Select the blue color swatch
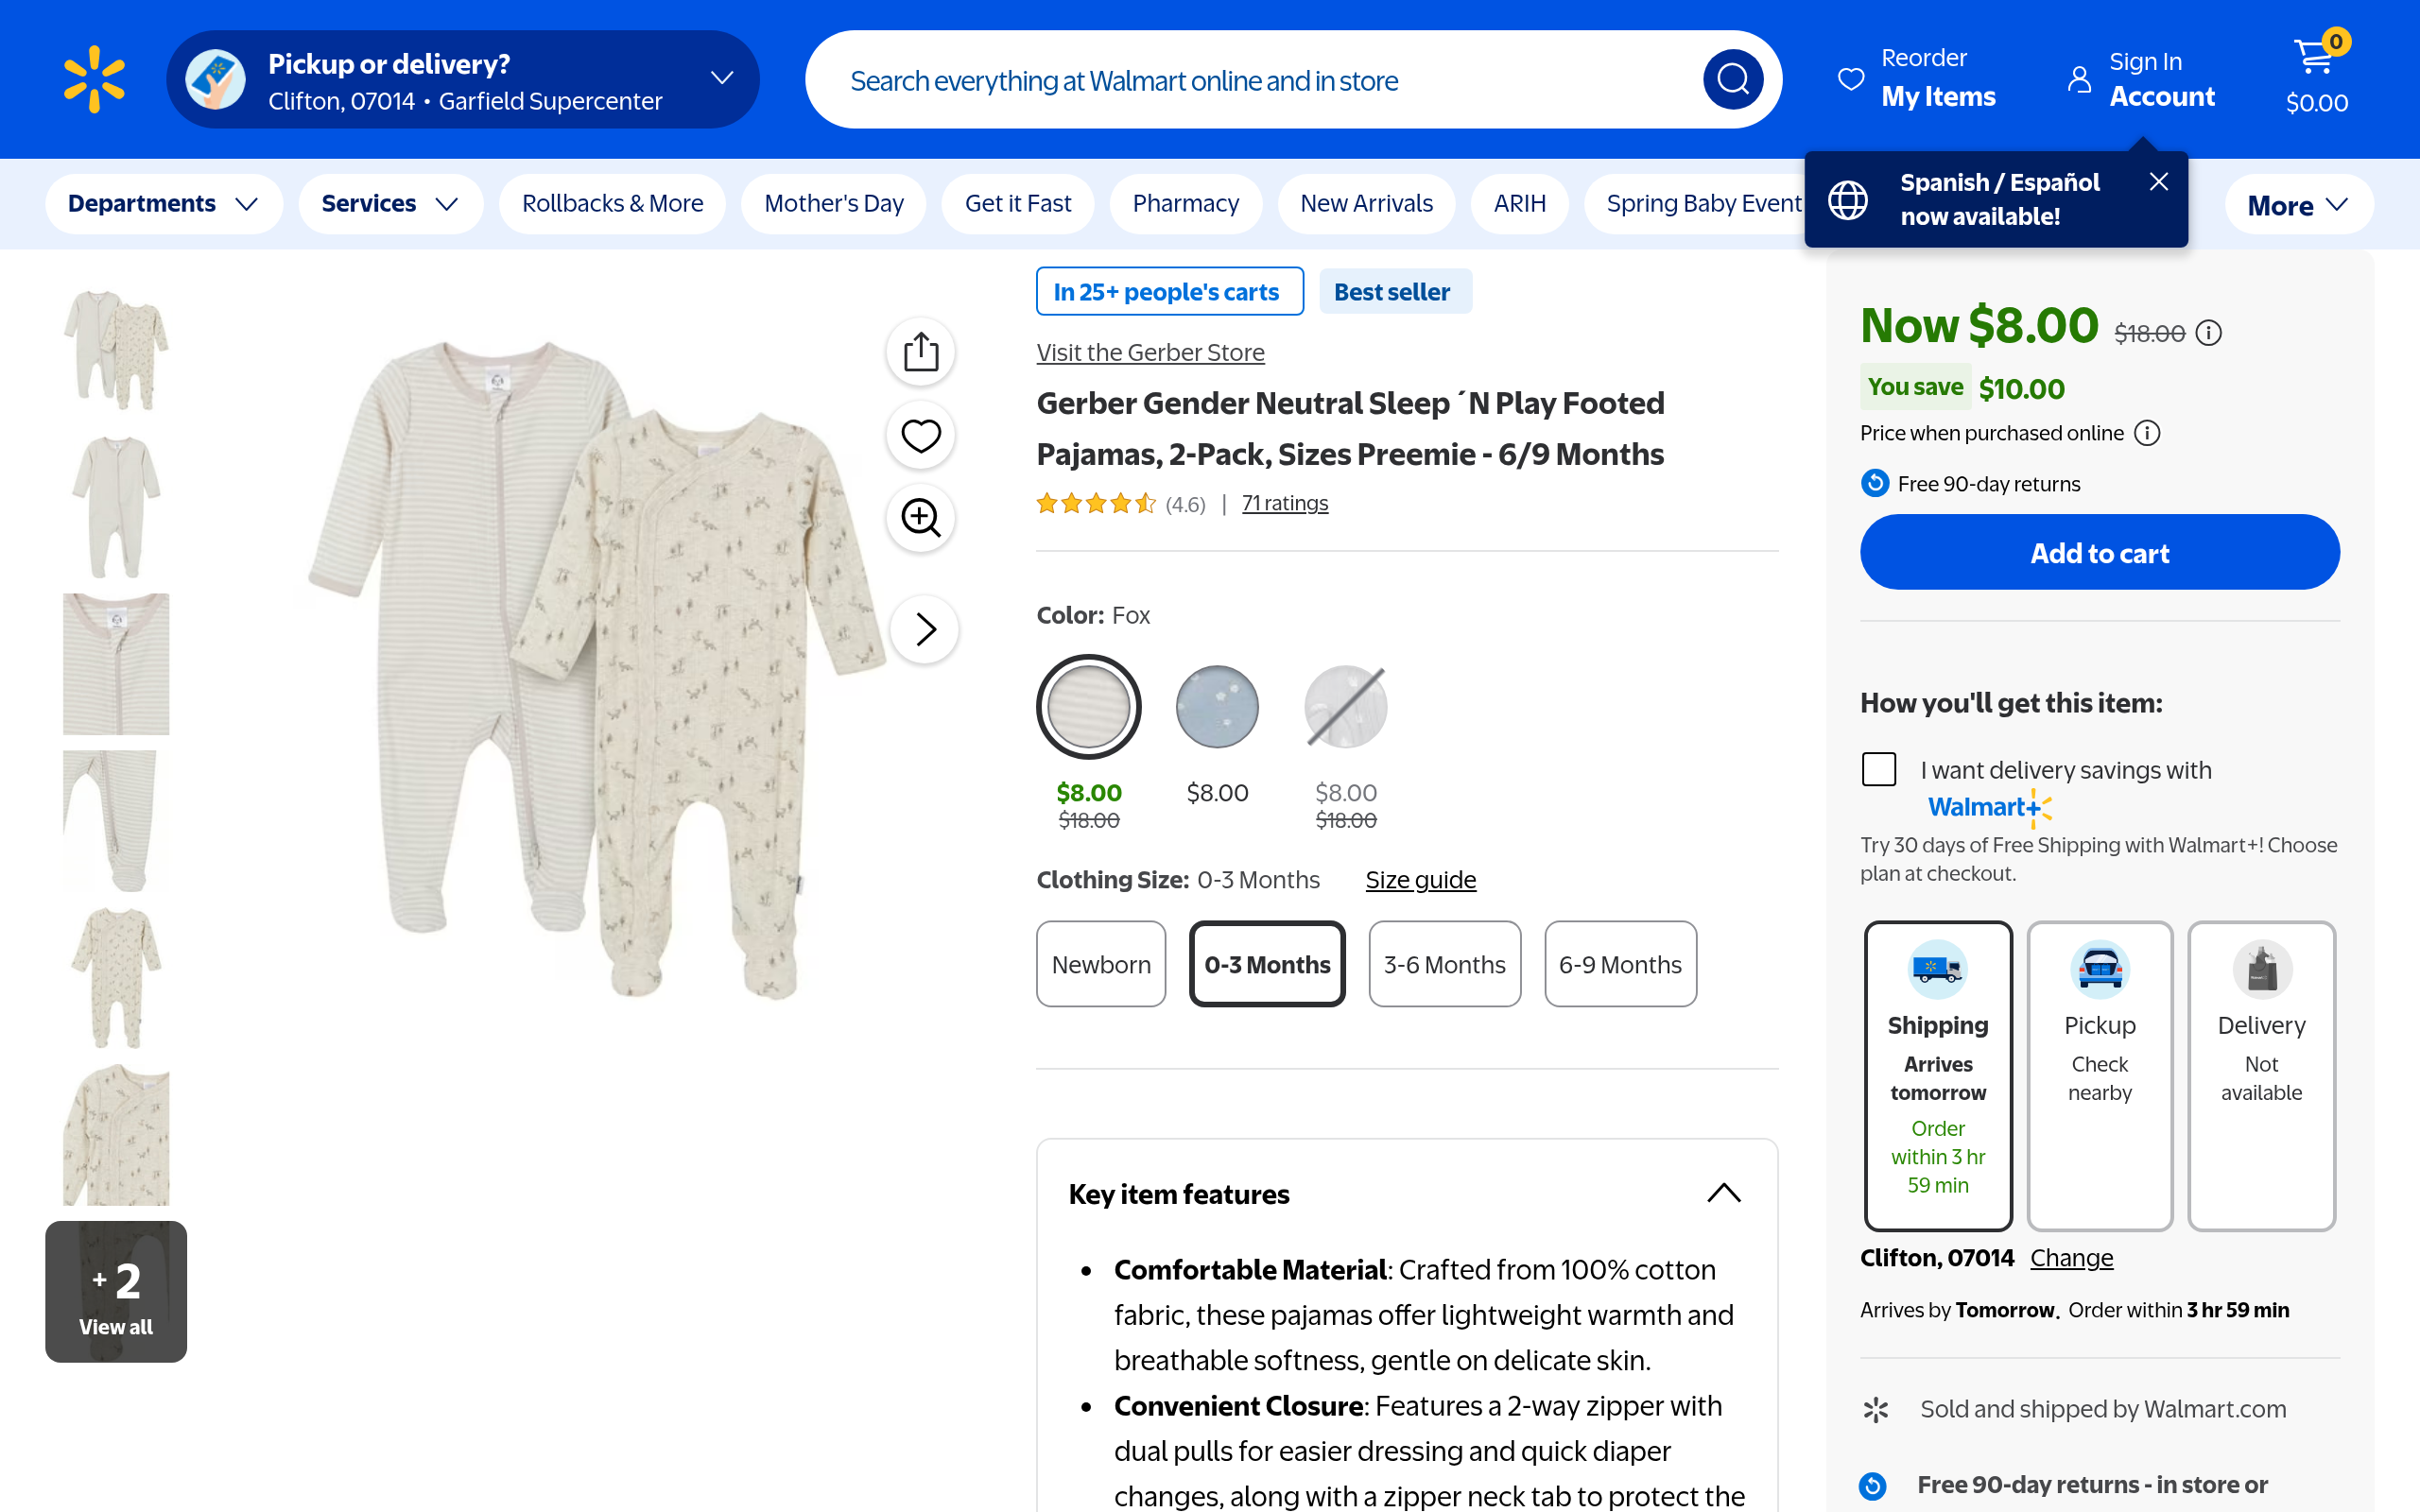The height and width of the screenshot is (1512, 2420). 1217,707
